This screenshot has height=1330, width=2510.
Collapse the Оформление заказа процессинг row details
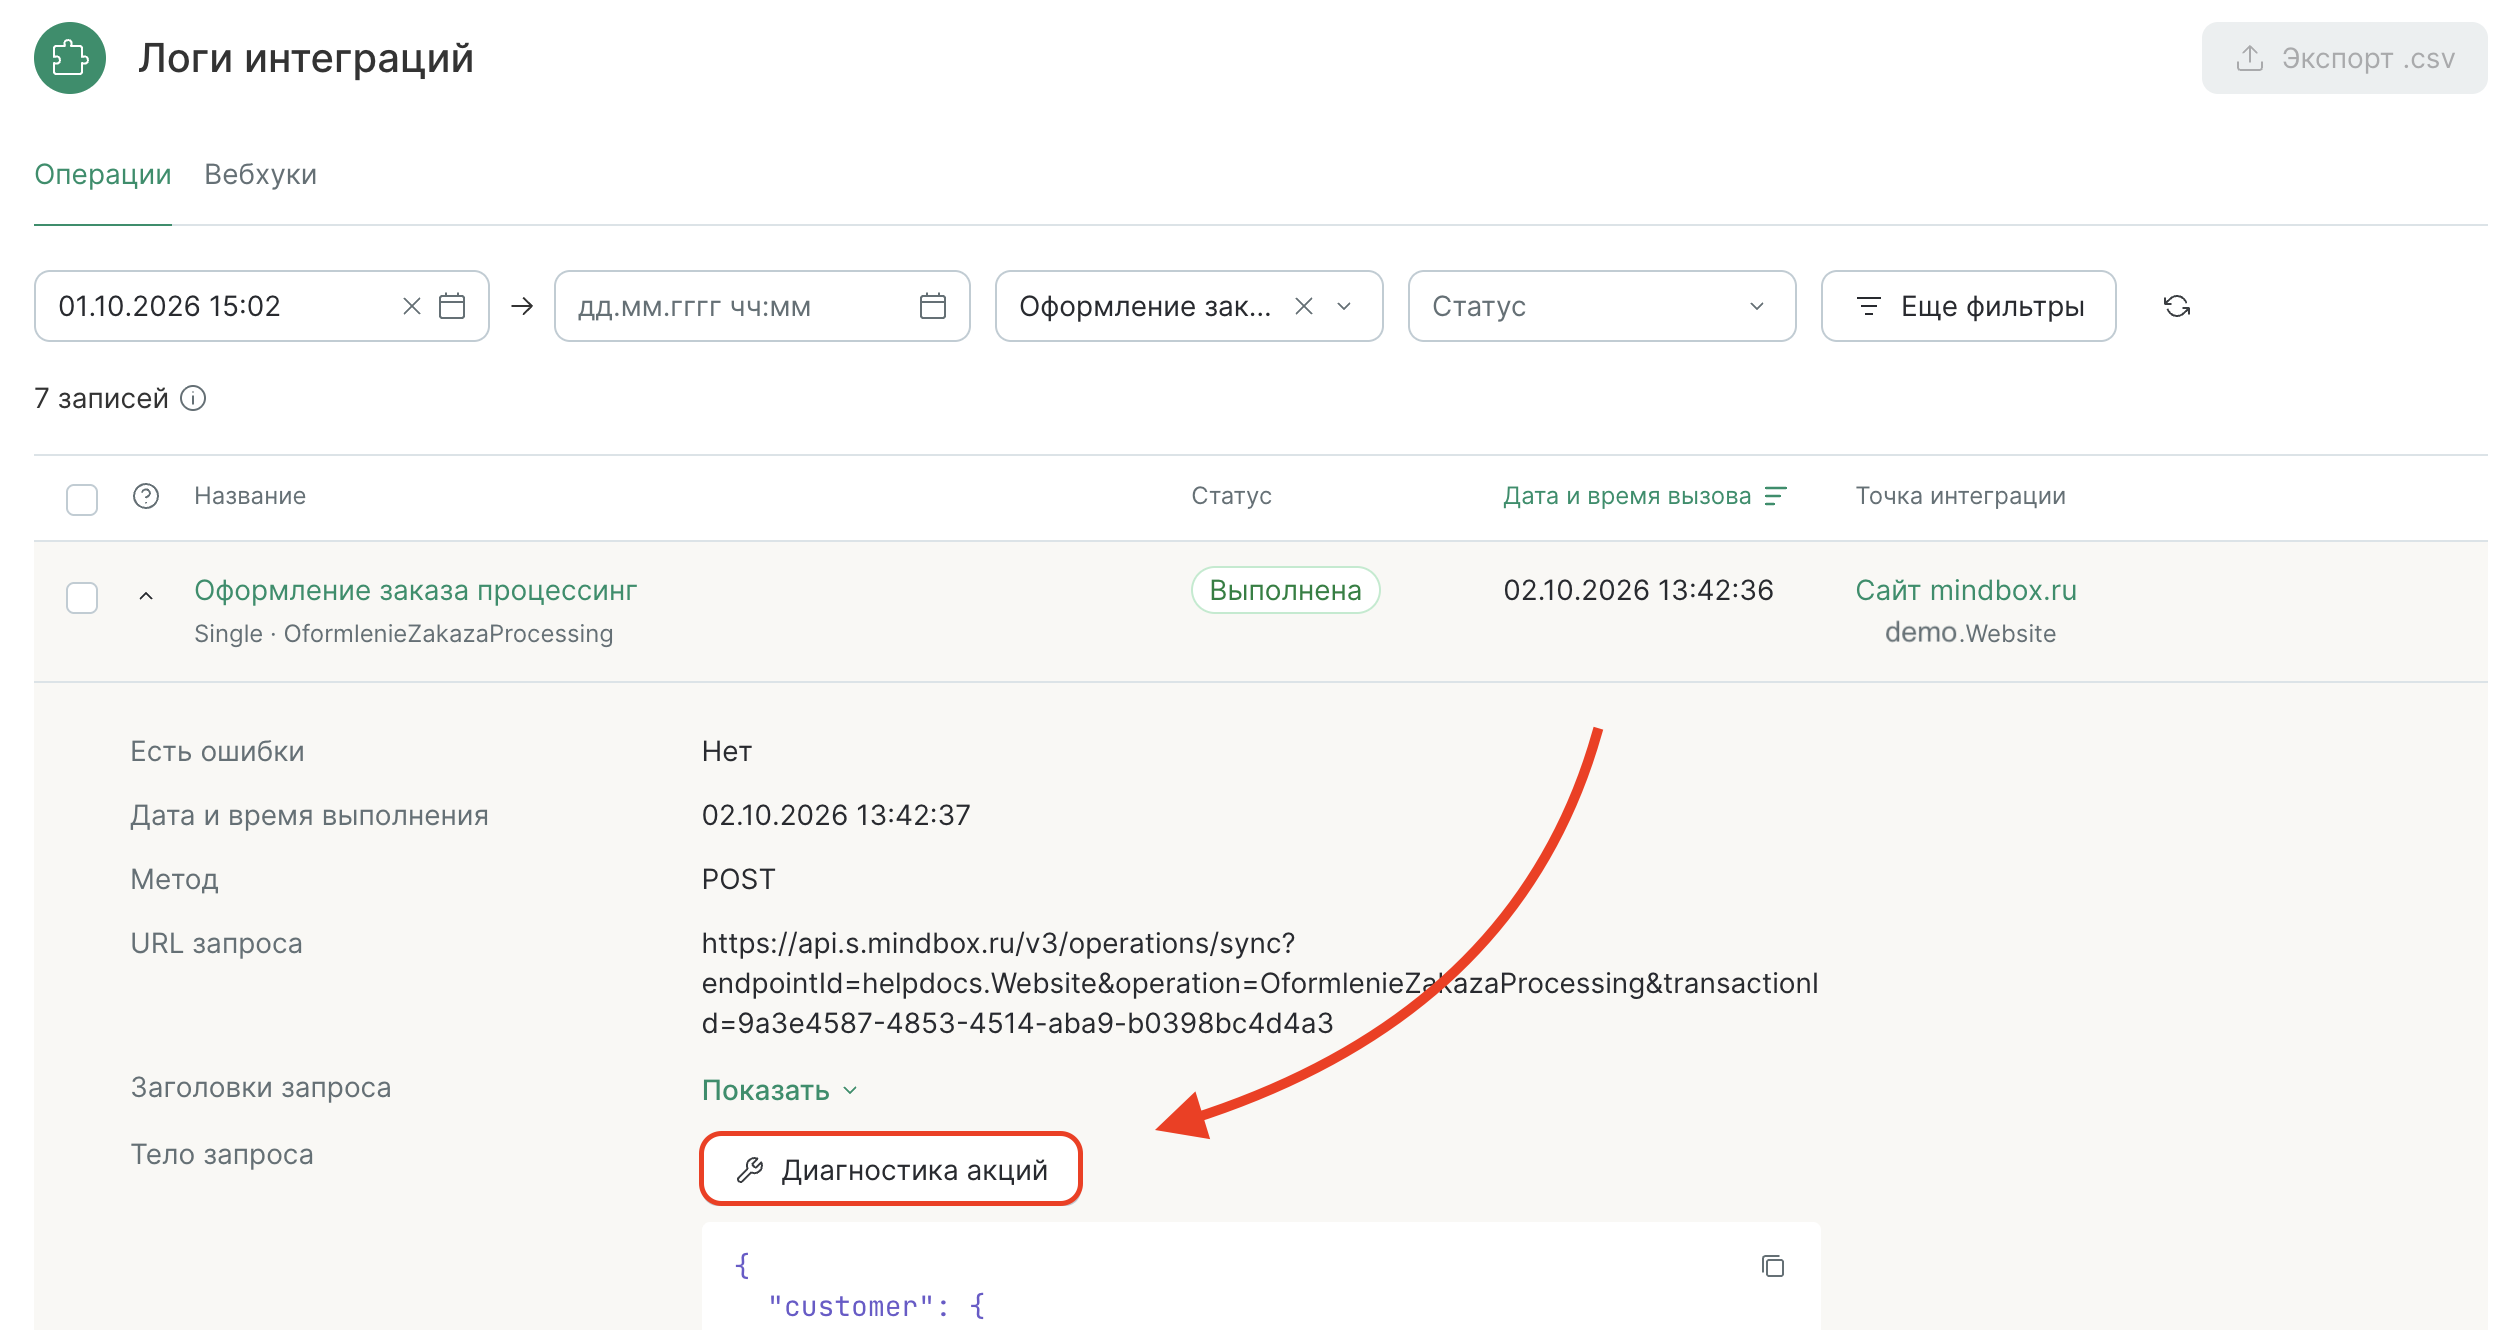146,596
